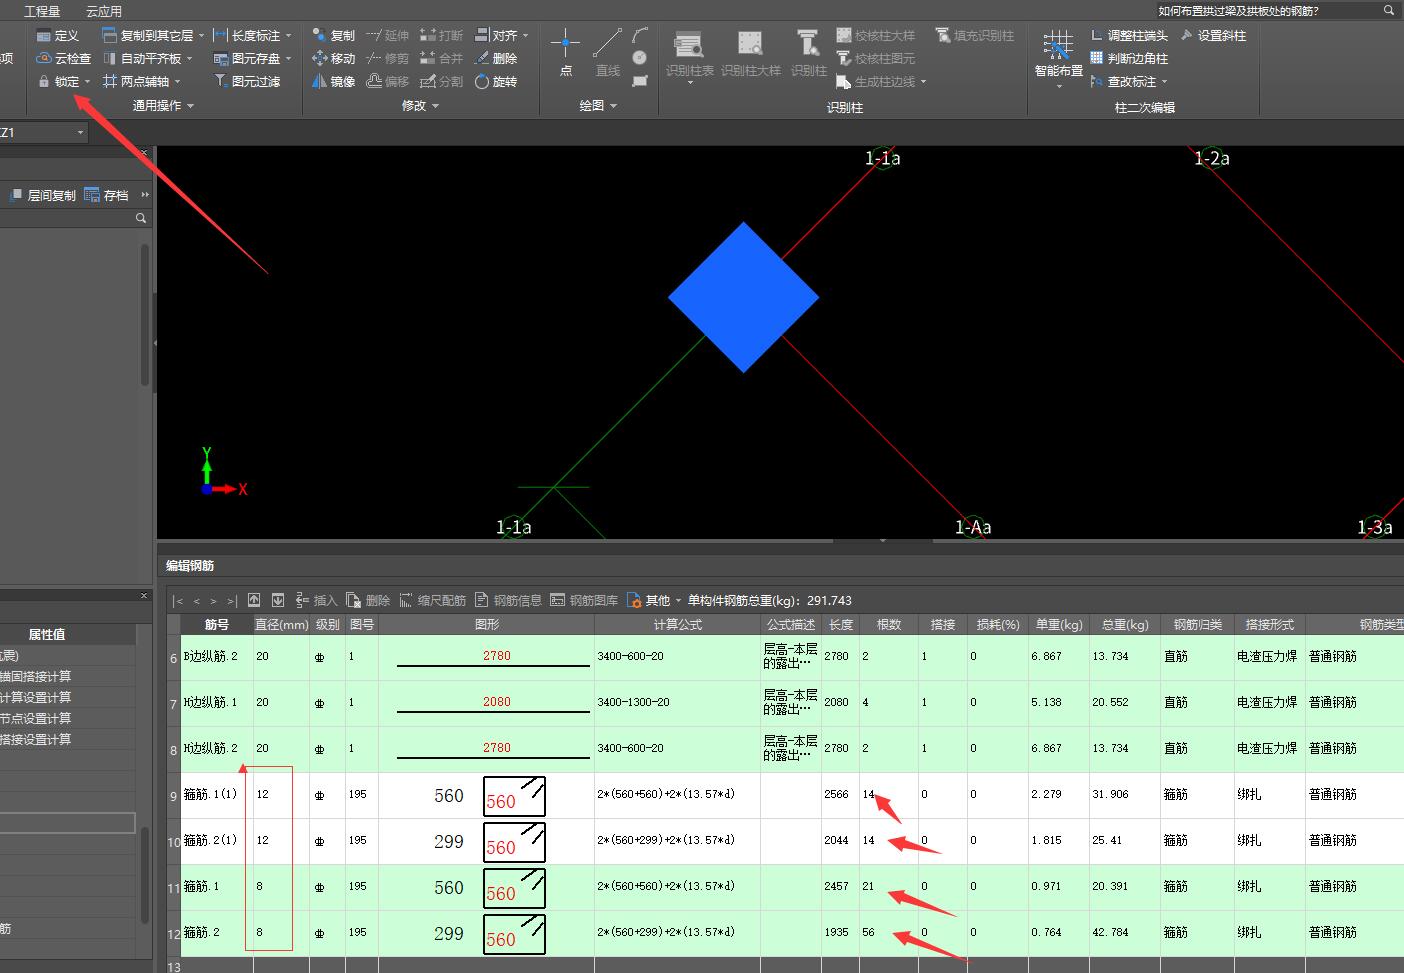Select the 旋转 rotate tool
Viewport: 1404px width, 973px height.
click(496, 82)
